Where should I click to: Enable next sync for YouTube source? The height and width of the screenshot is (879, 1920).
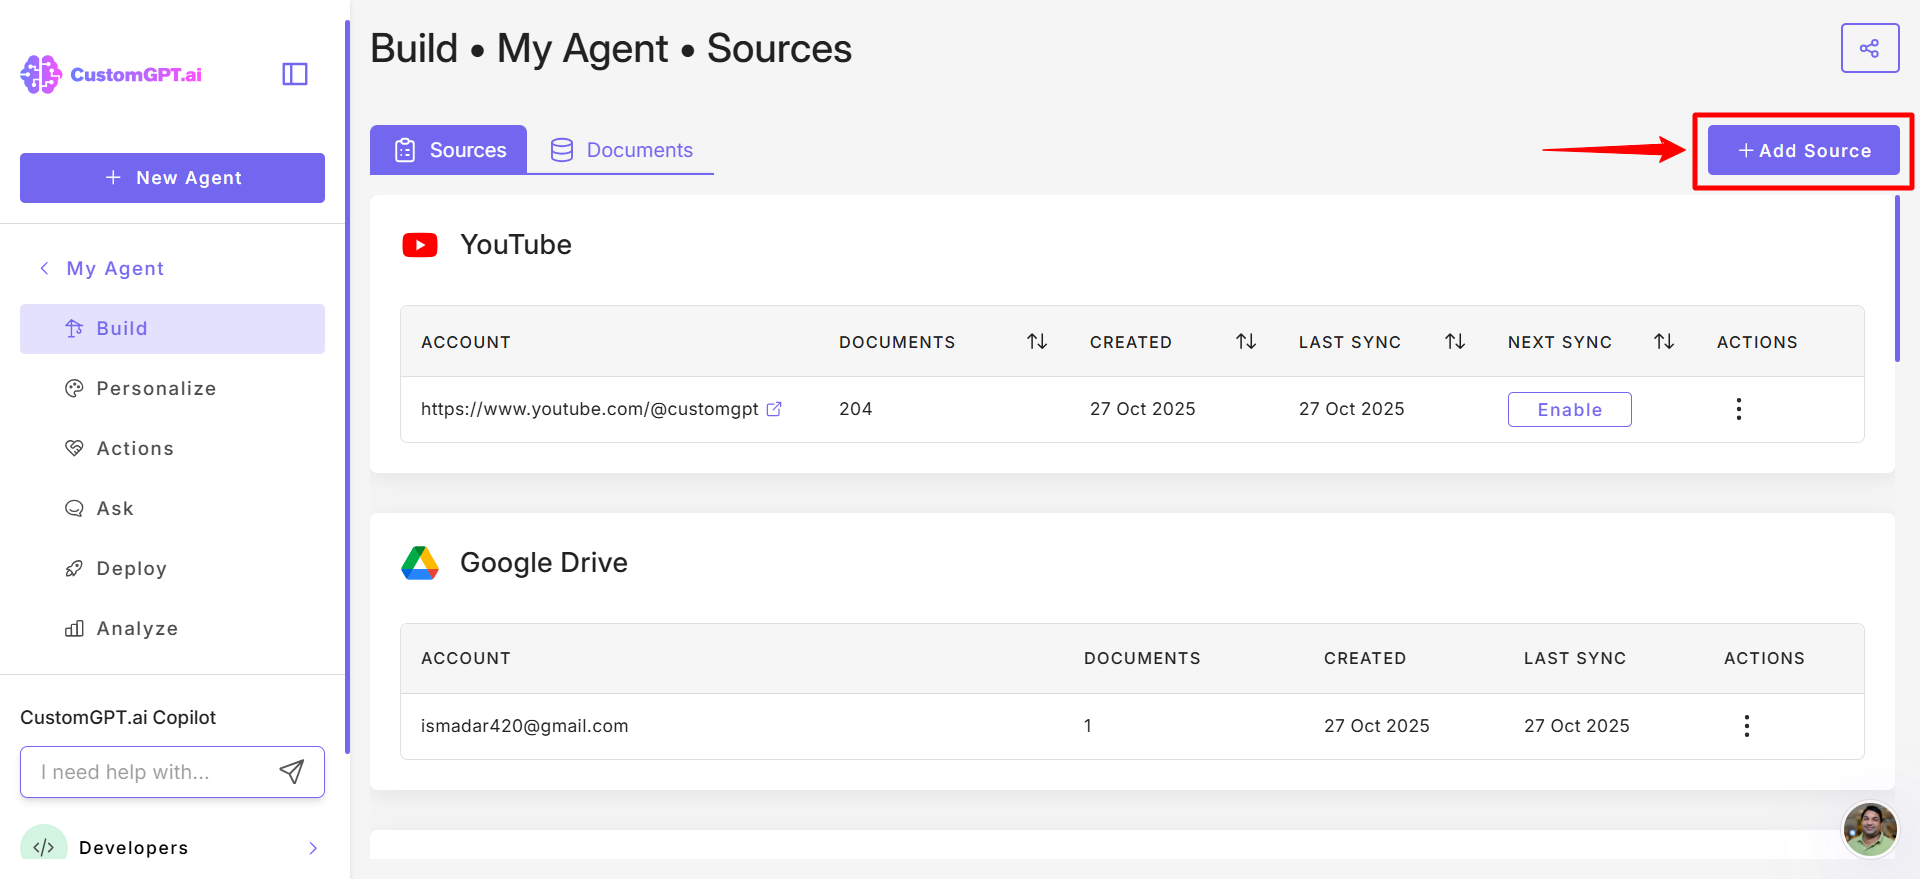(x=1570, y=410)
